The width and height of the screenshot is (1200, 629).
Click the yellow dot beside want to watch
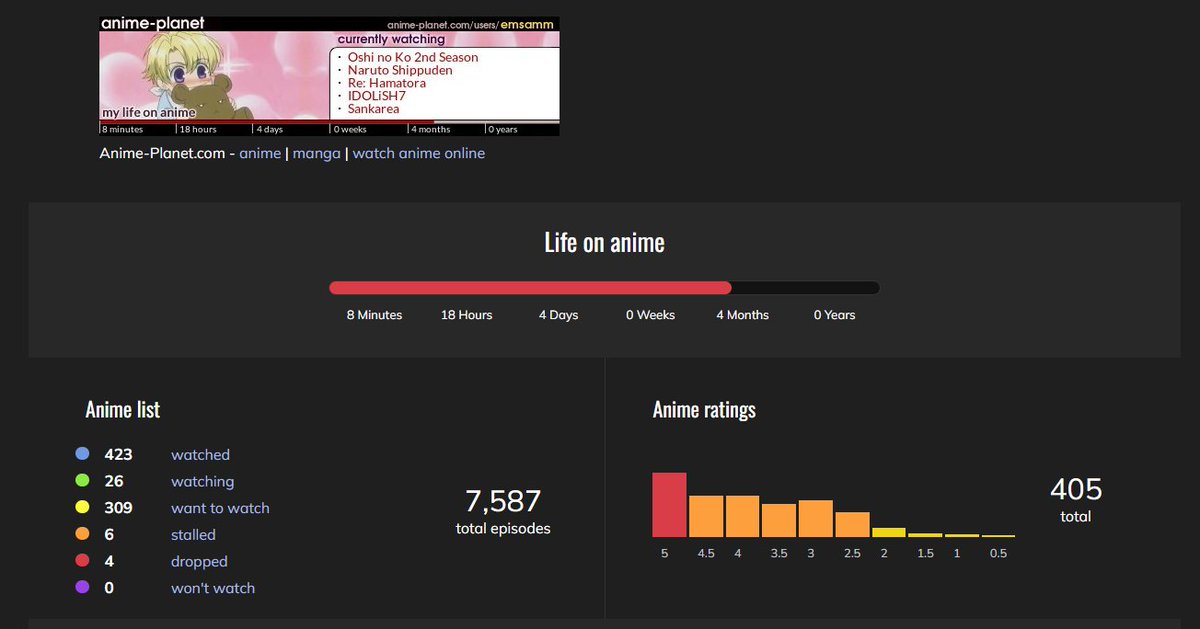[82, 508]
